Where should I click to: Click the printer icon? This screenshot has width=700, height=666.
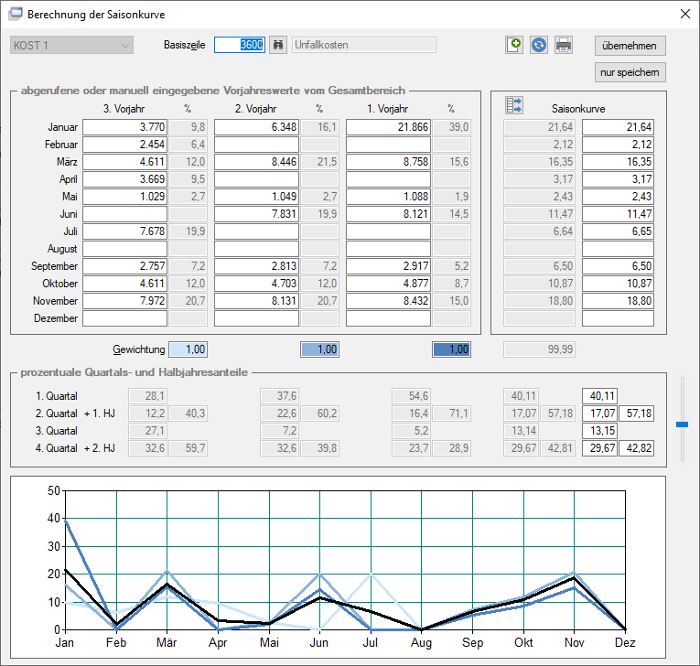pyautogui.click(x=563, y=45)
